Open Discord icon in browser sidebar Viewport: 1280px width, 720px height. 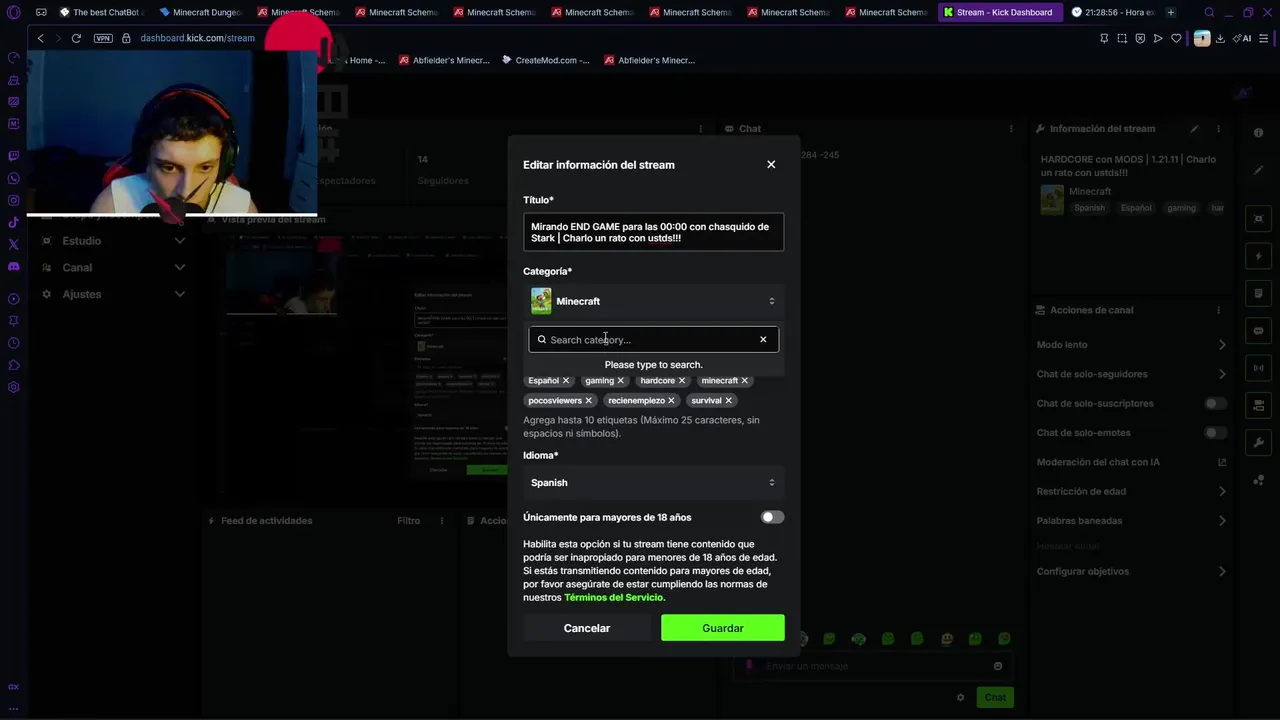click(x=13, y=267)
